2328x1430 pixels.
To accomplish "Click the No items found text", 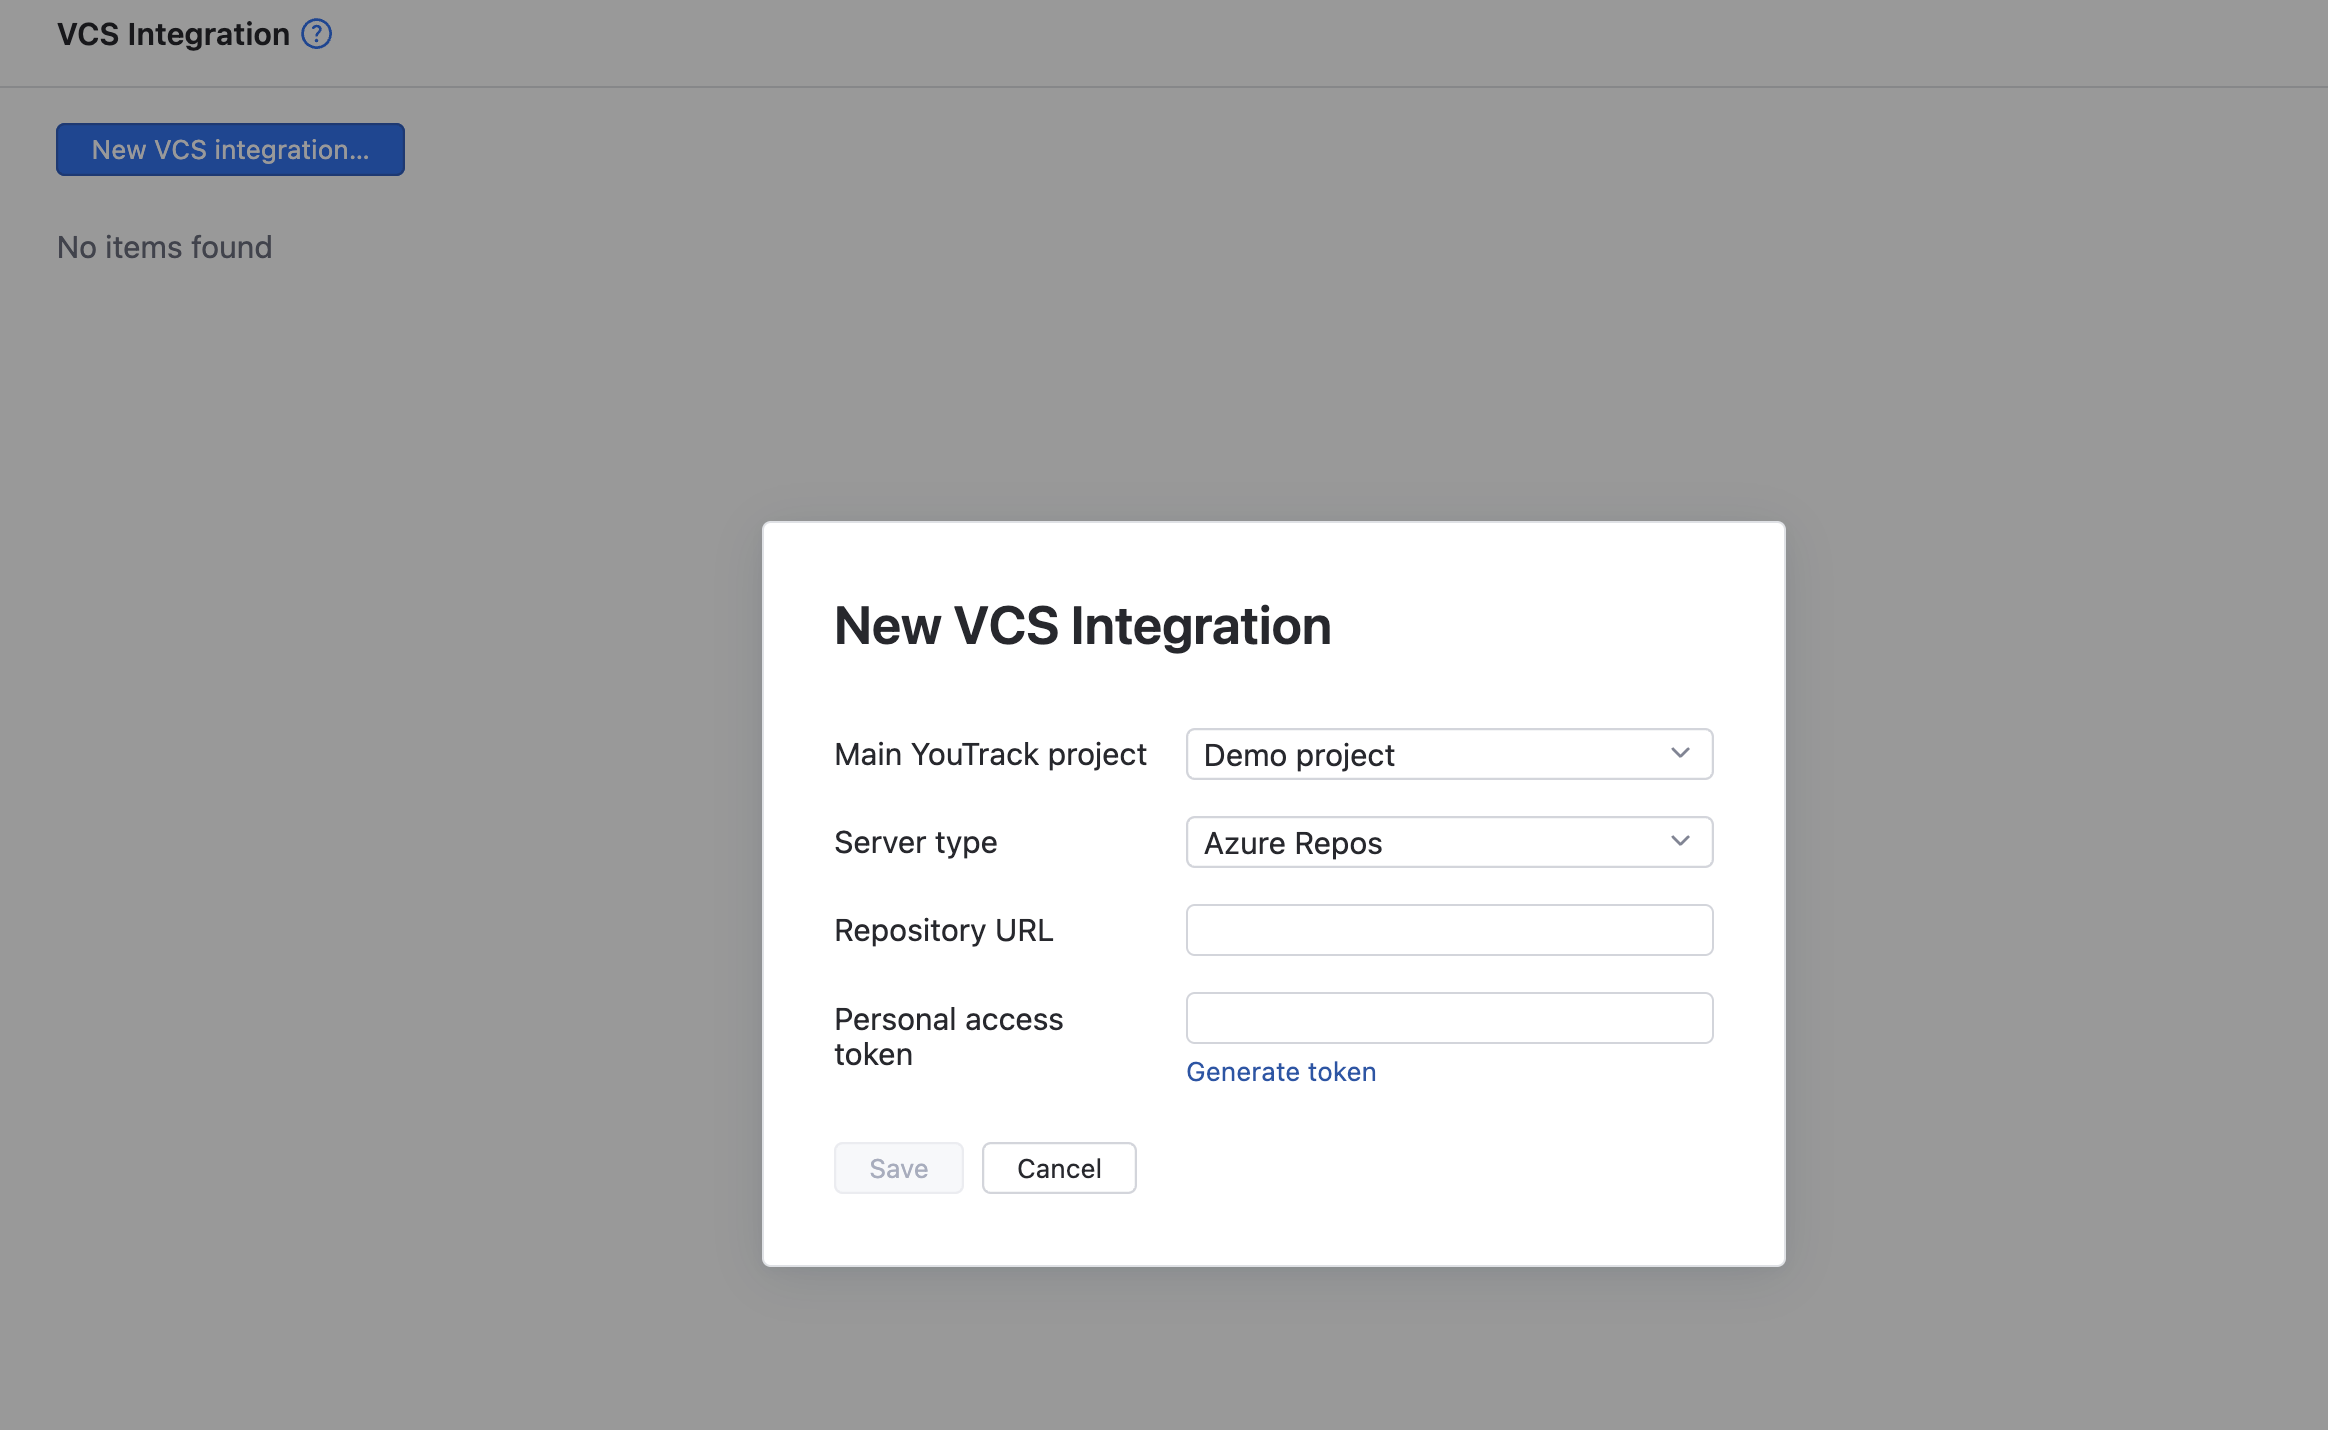I will tap(164, 247).
